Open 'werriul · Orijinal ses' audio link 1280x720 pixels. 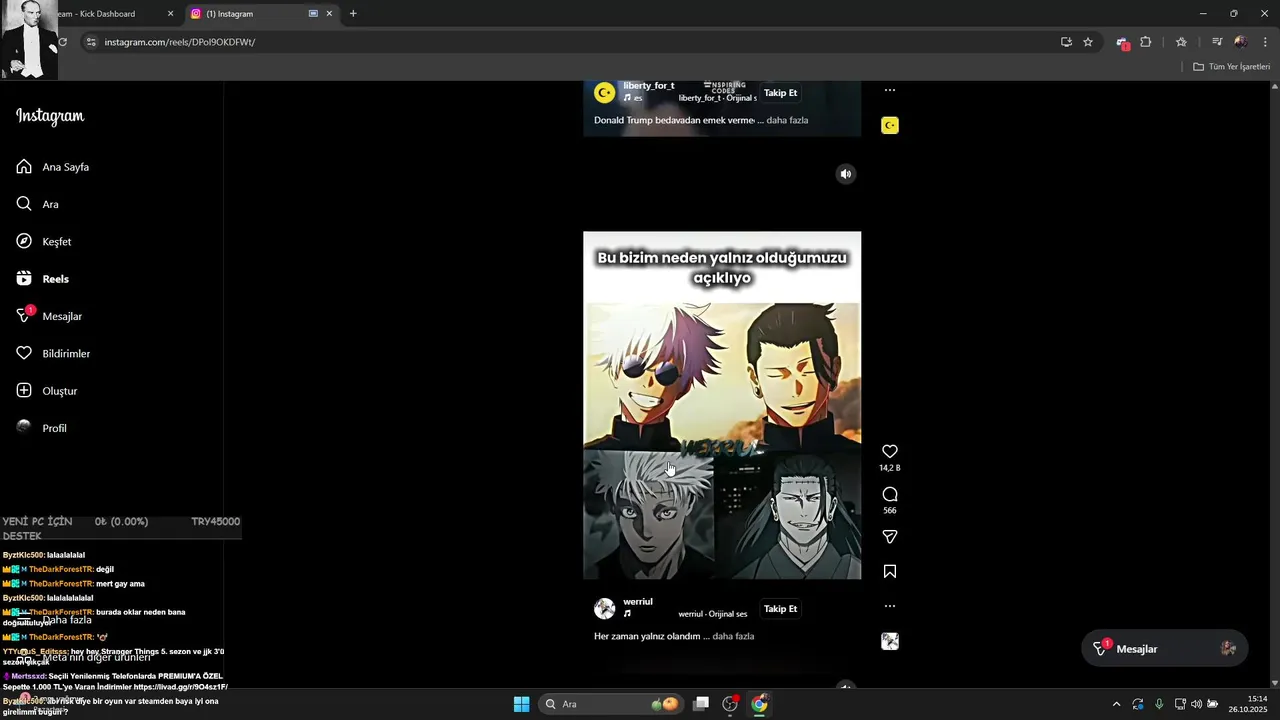click(x=712, y=614)
